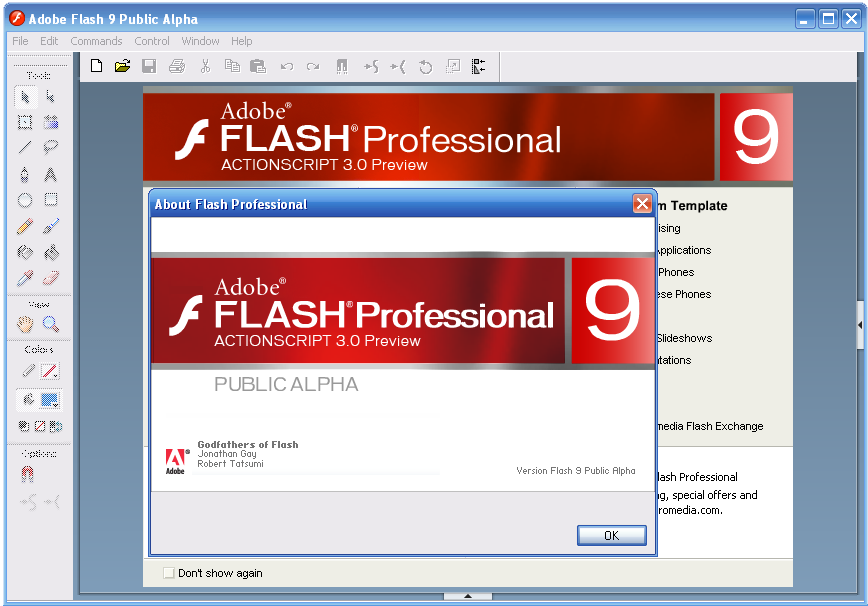Click 'Version Flash 9 Public Alpha' text

click(576, 470)
